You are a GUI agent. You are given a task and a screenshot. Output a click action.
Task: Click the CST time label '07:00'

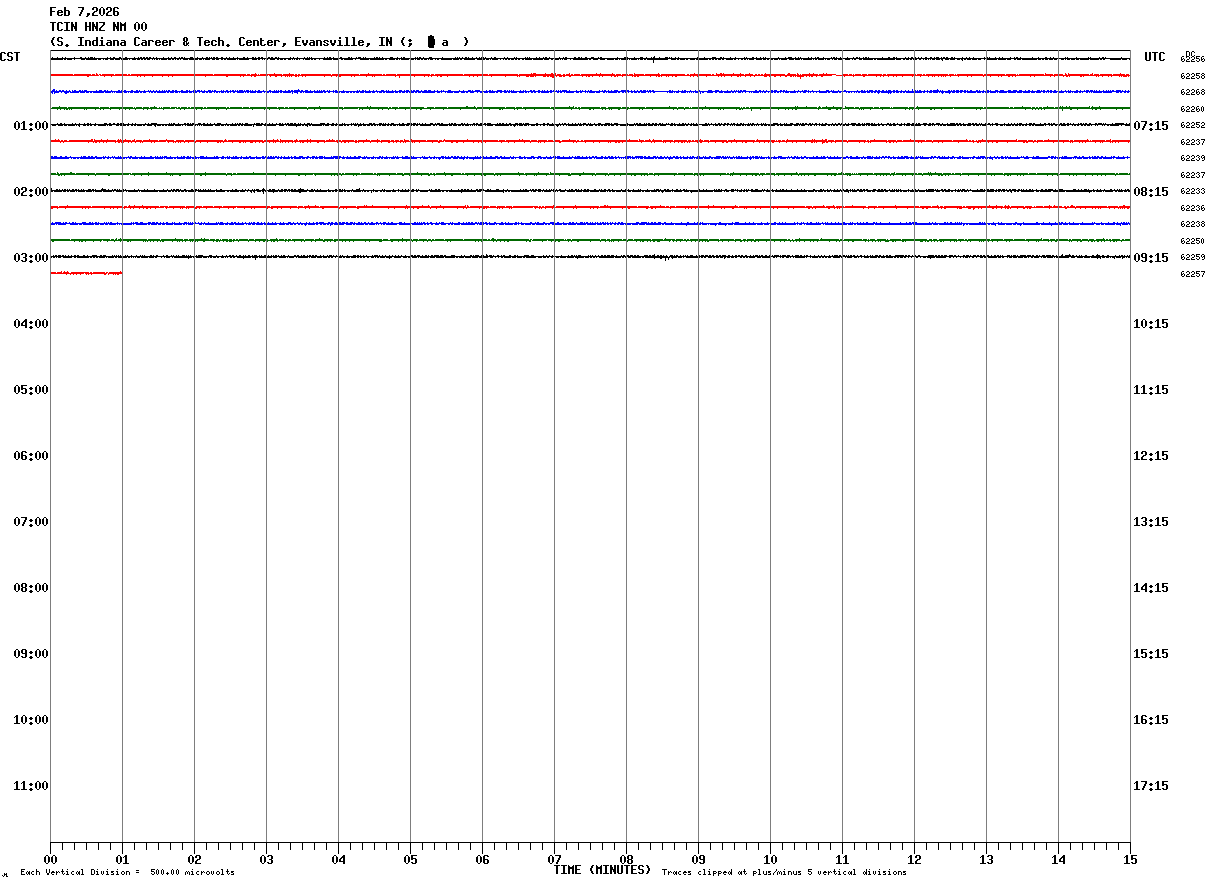pos(31,522)
